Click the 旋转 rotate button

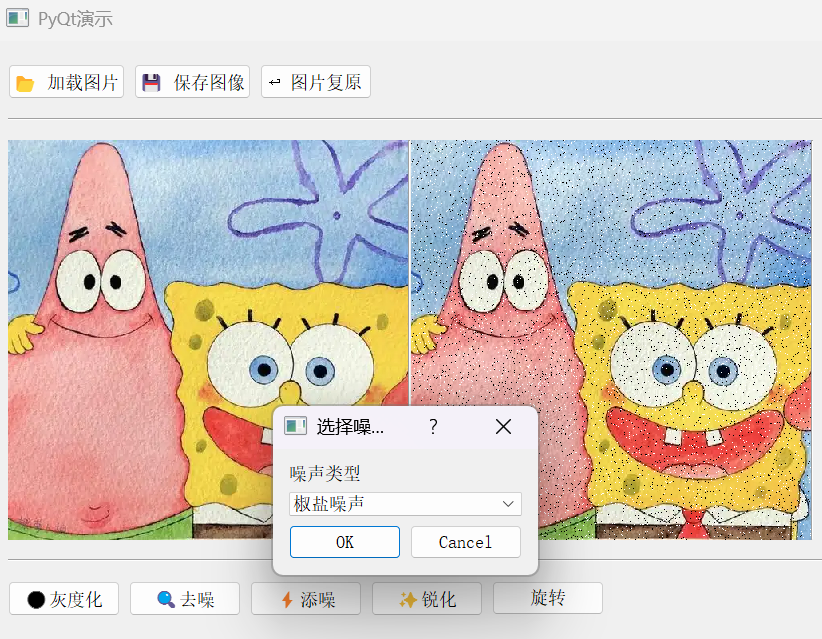[548, 598]
